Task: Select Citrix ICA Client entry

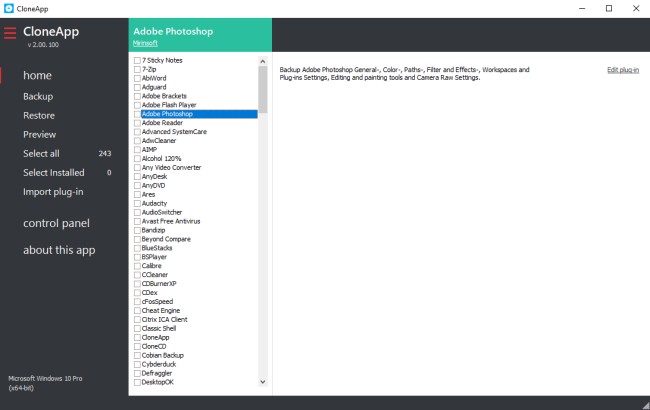Action: (x=165, y=320)
